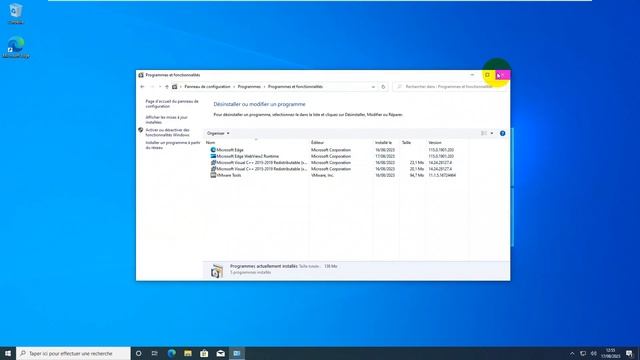Open the Corbeille desktop icon

coord(16,13)
